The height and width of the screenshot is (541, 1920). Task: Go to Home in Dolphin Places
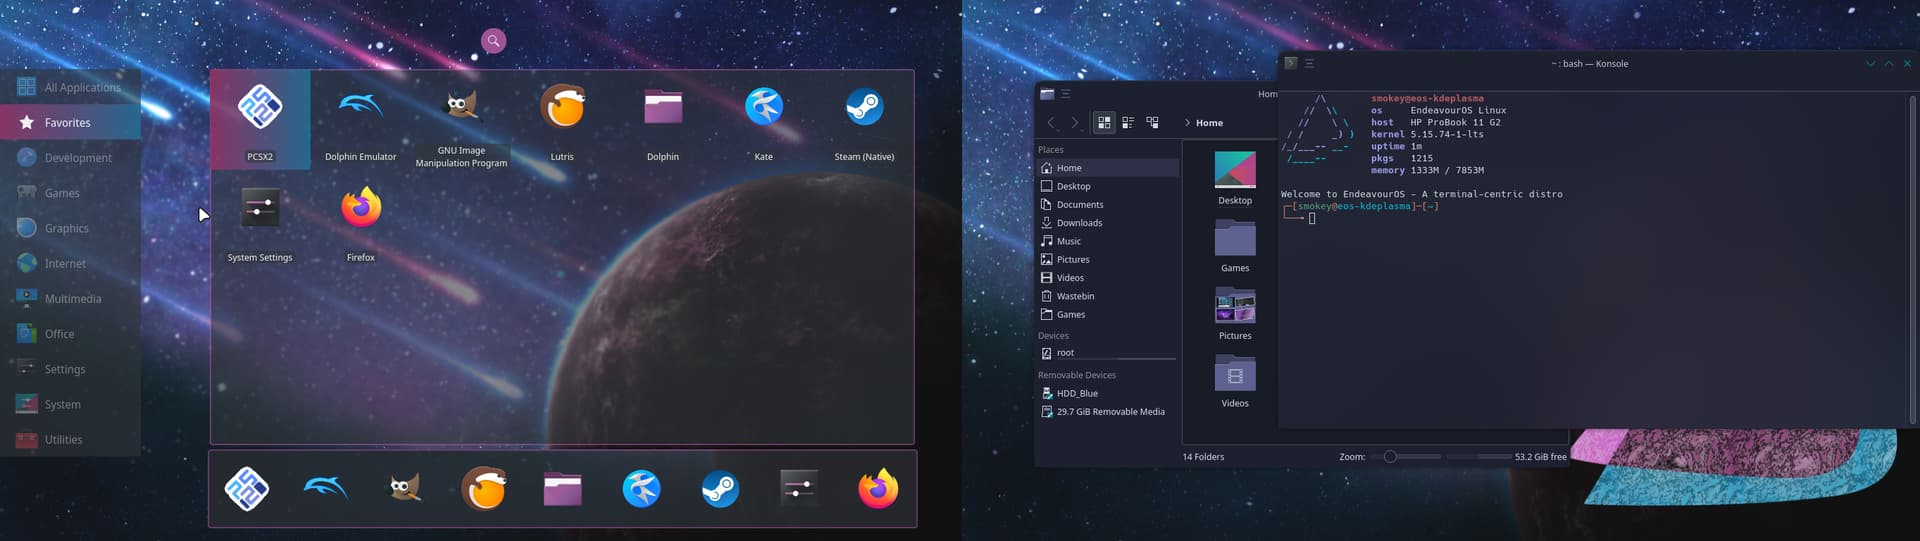click(x=1107, y=168)
